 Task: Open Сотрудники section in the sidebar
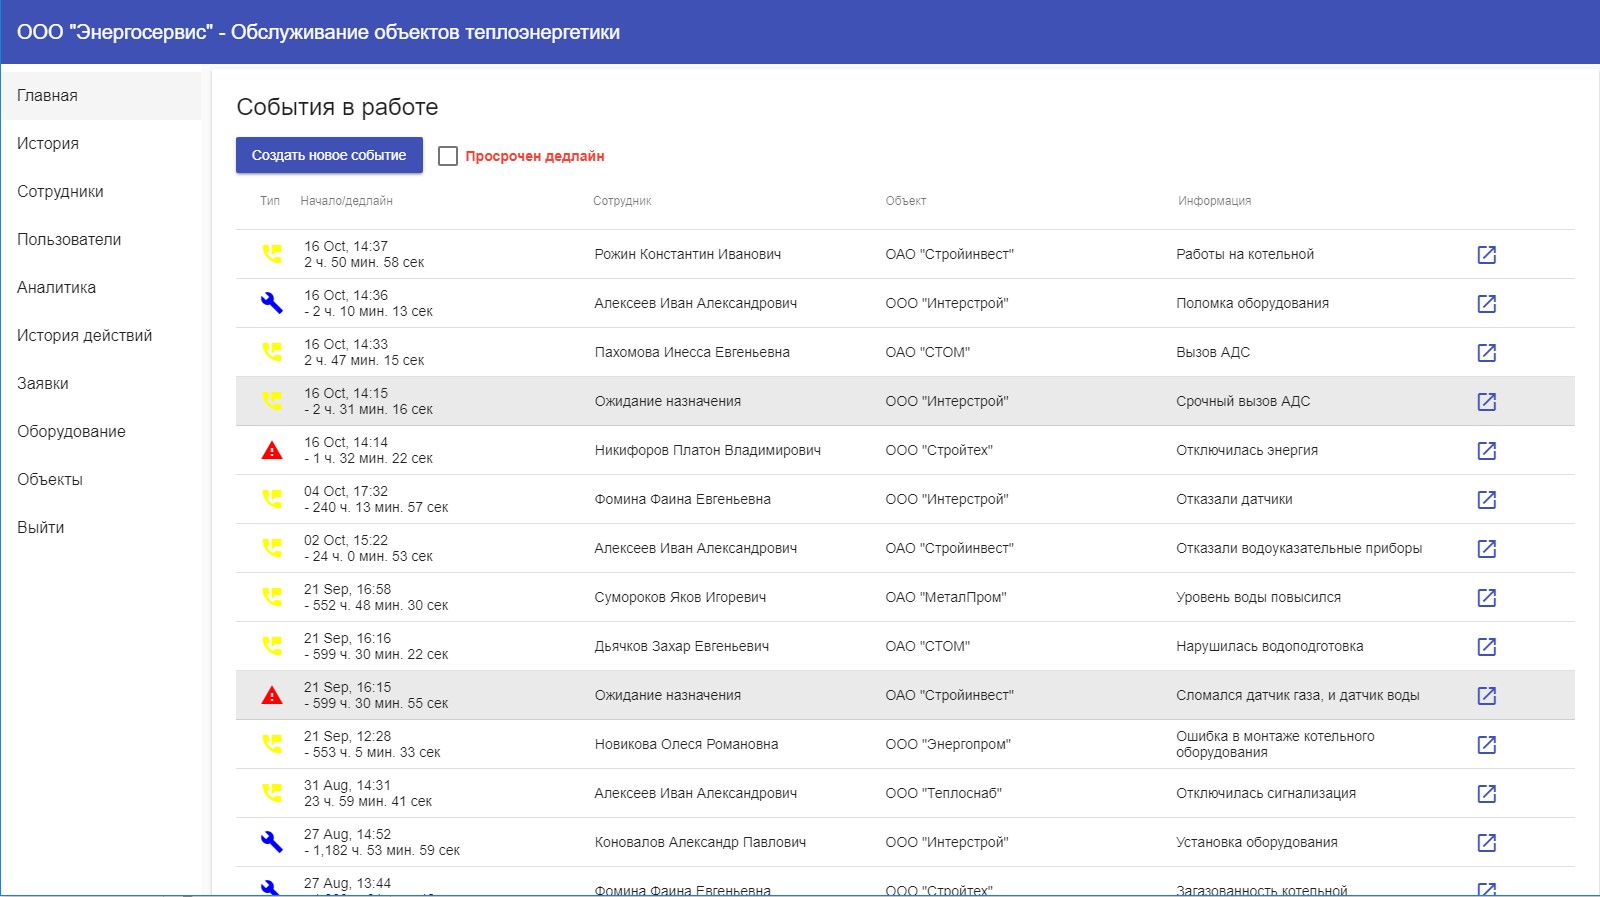click(x=101, y=192)
